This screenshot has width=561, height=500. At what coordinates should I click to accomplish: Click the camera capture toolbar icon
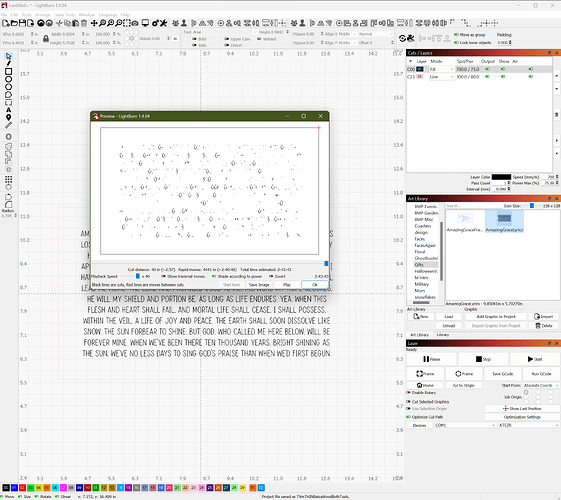pyautogui.click(x=135, y=23)
